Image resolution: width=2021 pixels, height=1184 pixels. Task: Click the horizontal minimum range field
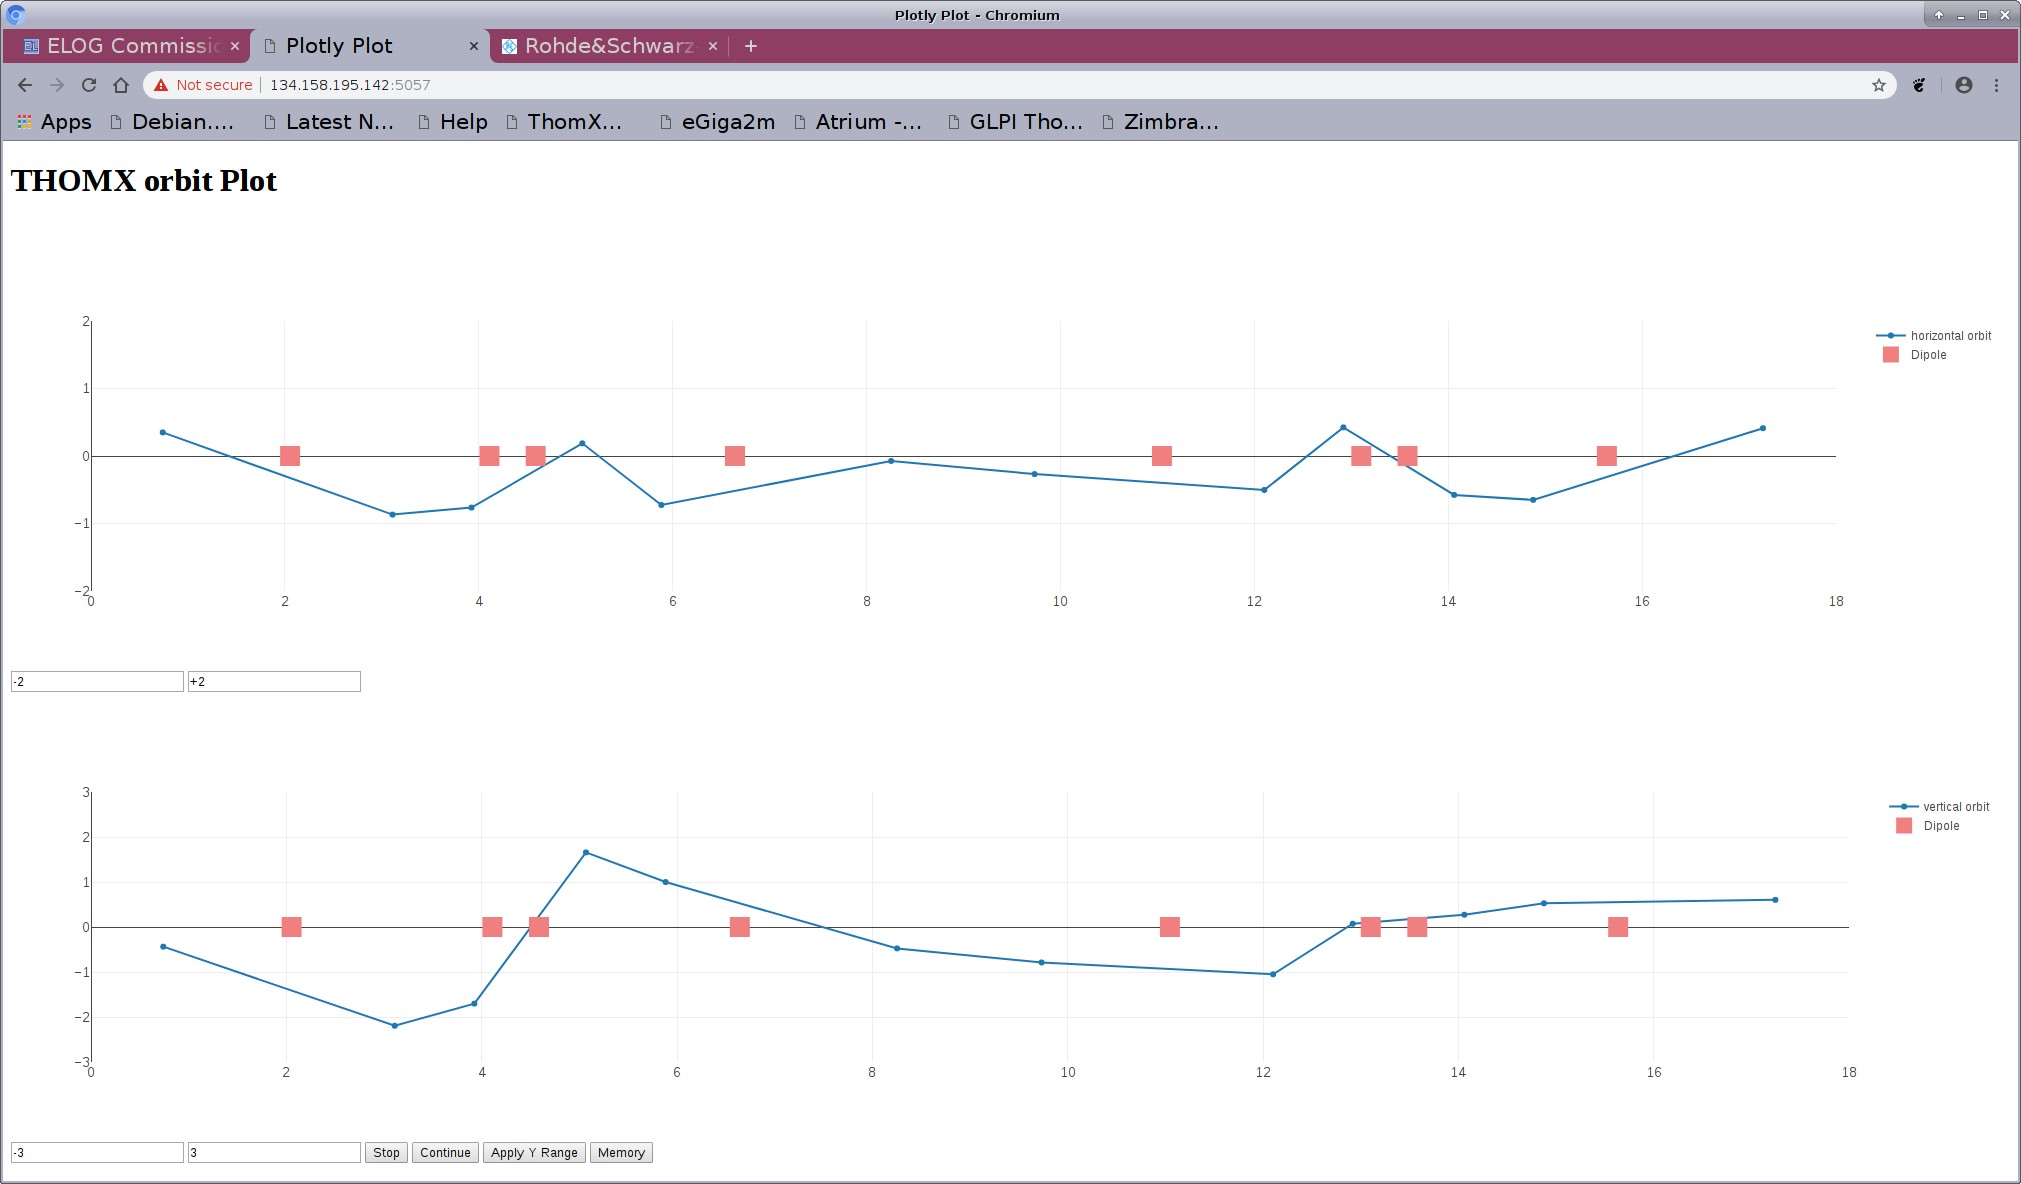coord(97,682)
